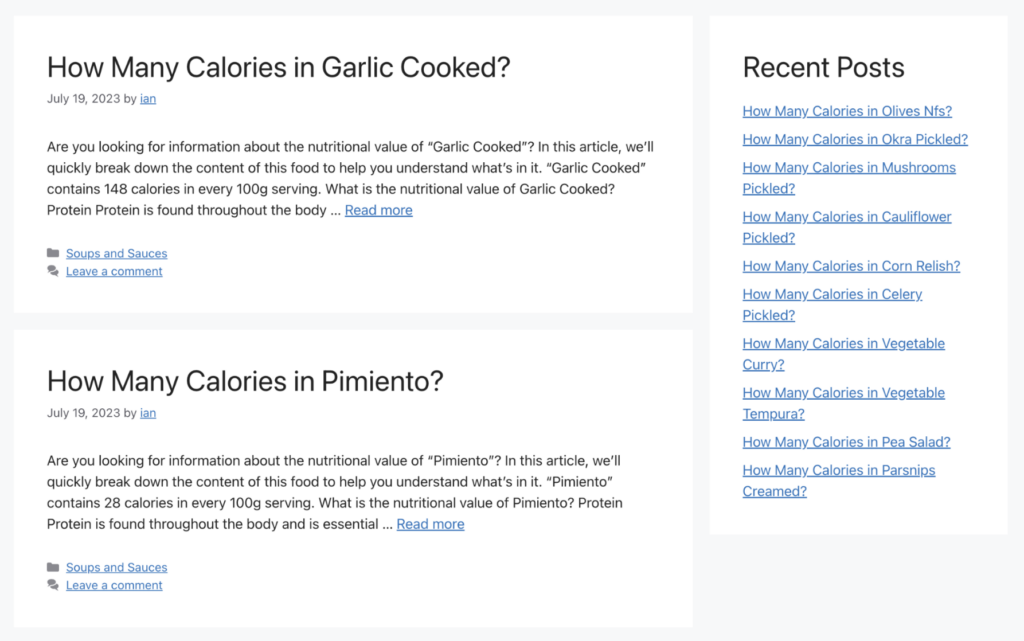Visit Calories in Vegetable Curry post
Screen dimensions: 1024x641
pyautogui.click(x=844, y=354)
